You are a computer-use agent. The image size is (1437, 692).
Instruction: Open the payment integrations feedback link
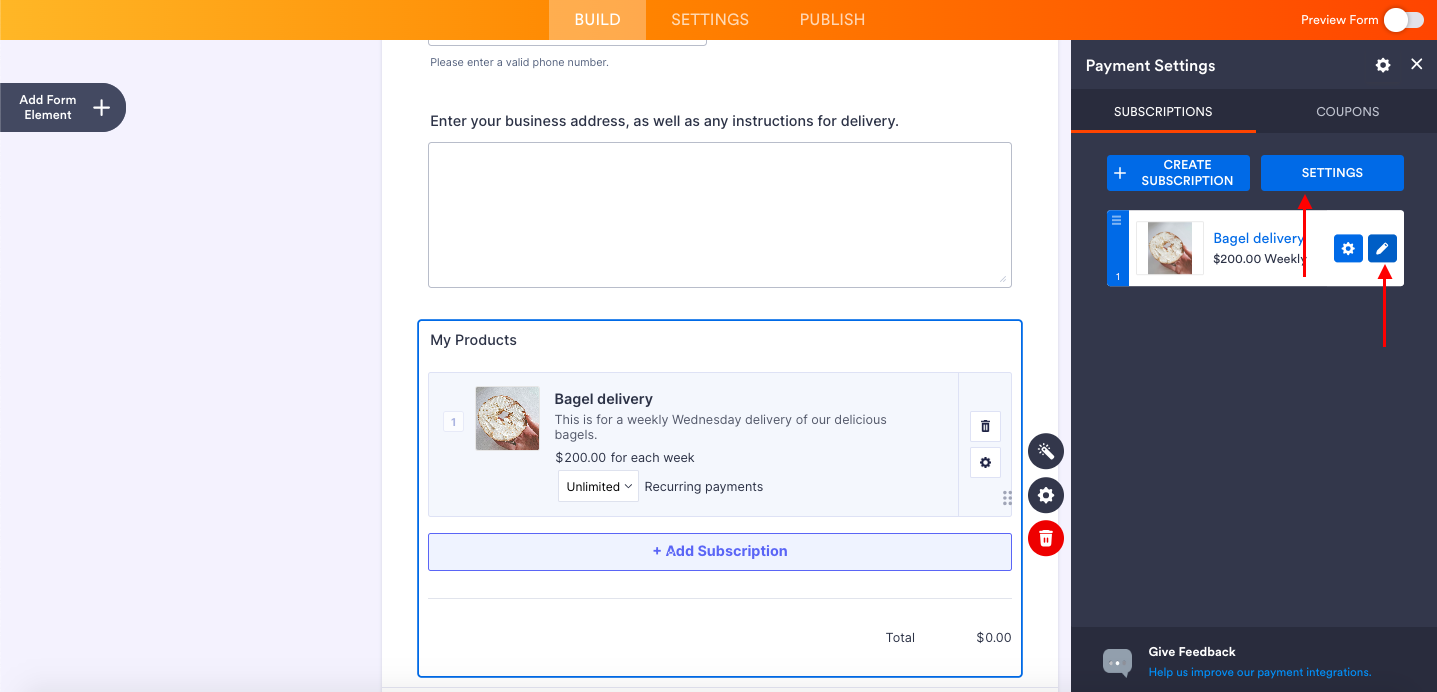(1259, 672)
